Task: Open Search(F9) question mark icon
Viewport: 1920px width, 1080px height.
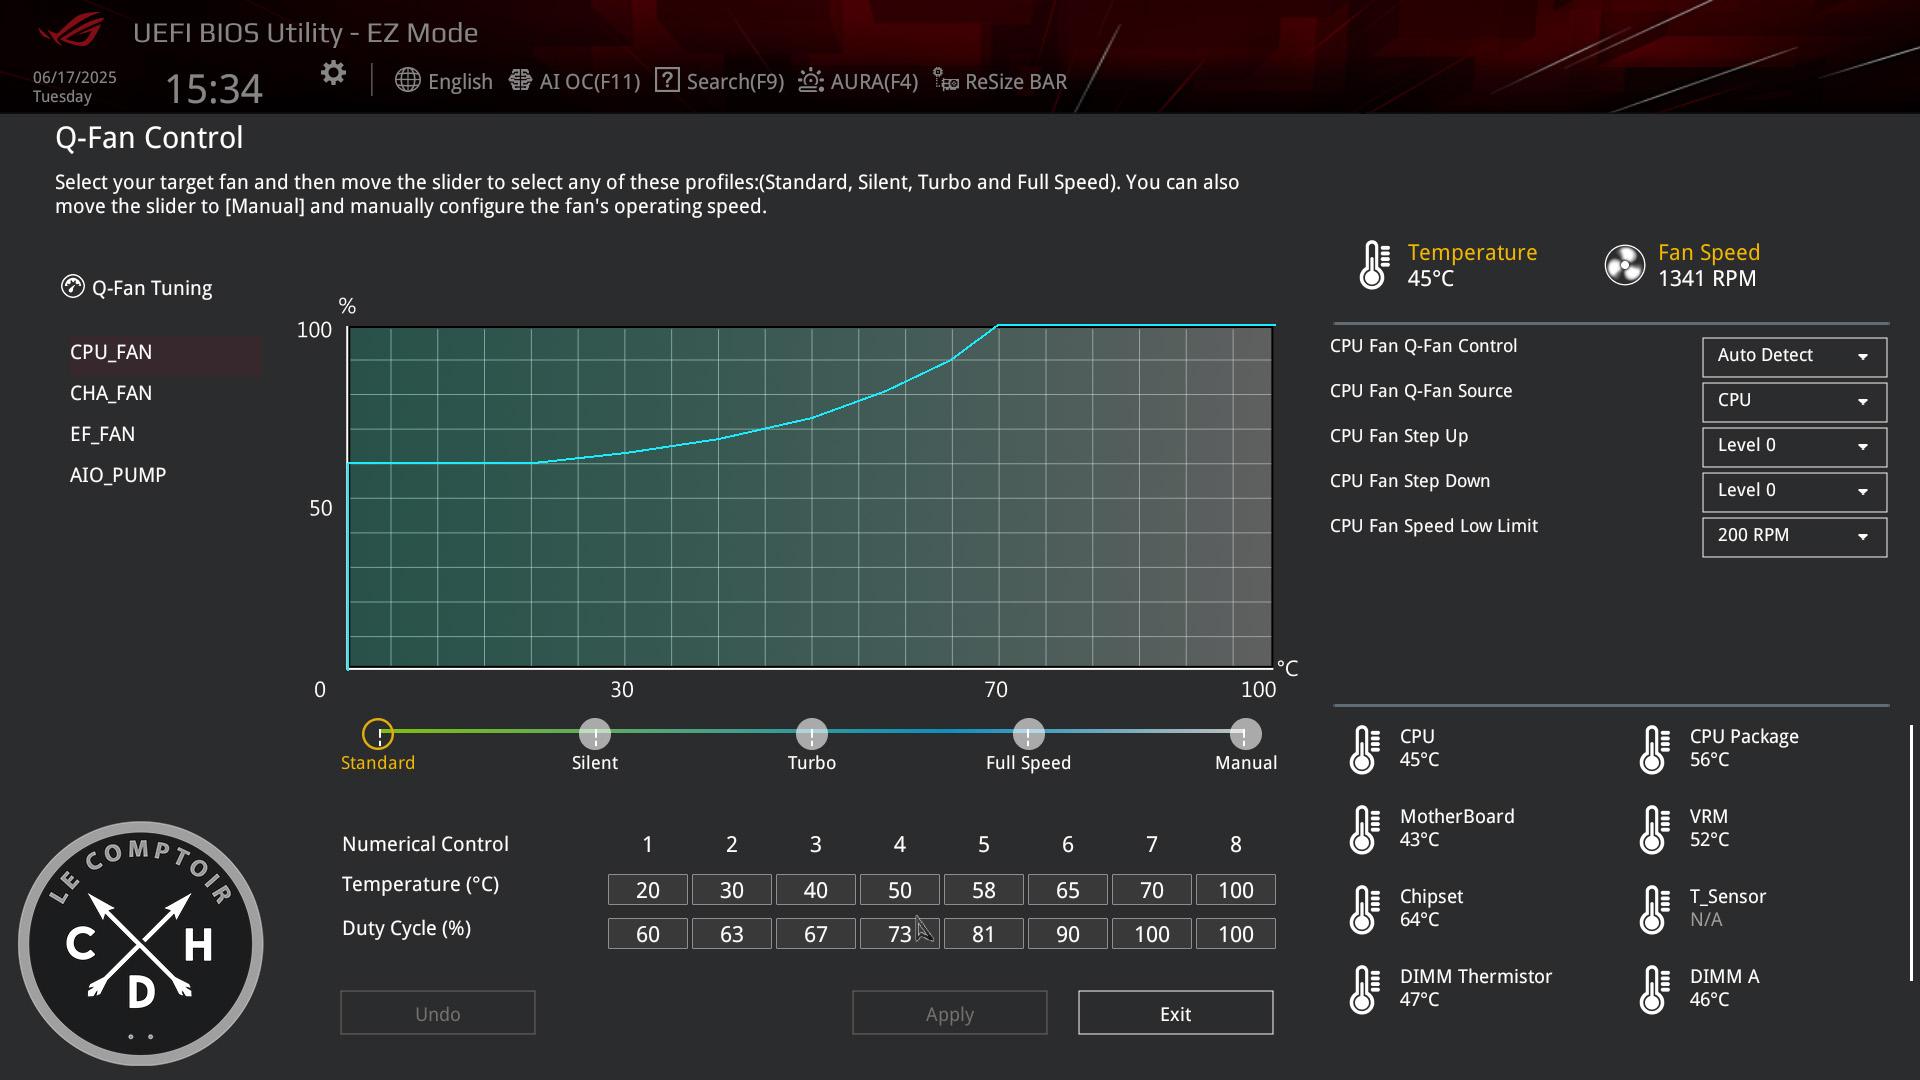Action: 667,81
